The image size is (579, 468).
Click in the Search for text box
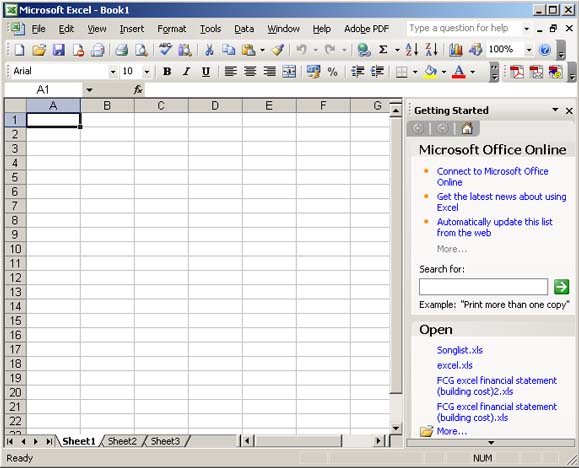[x=483, y=287]
